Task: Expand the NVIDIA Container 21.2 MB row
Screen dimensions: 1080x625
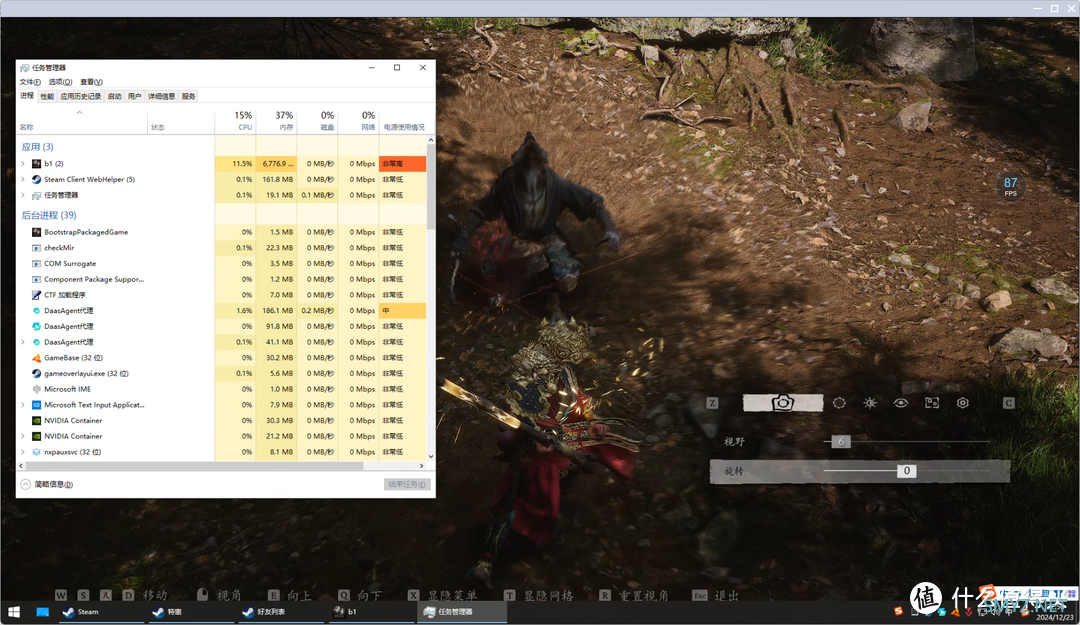Action: (x=23, y=436)
